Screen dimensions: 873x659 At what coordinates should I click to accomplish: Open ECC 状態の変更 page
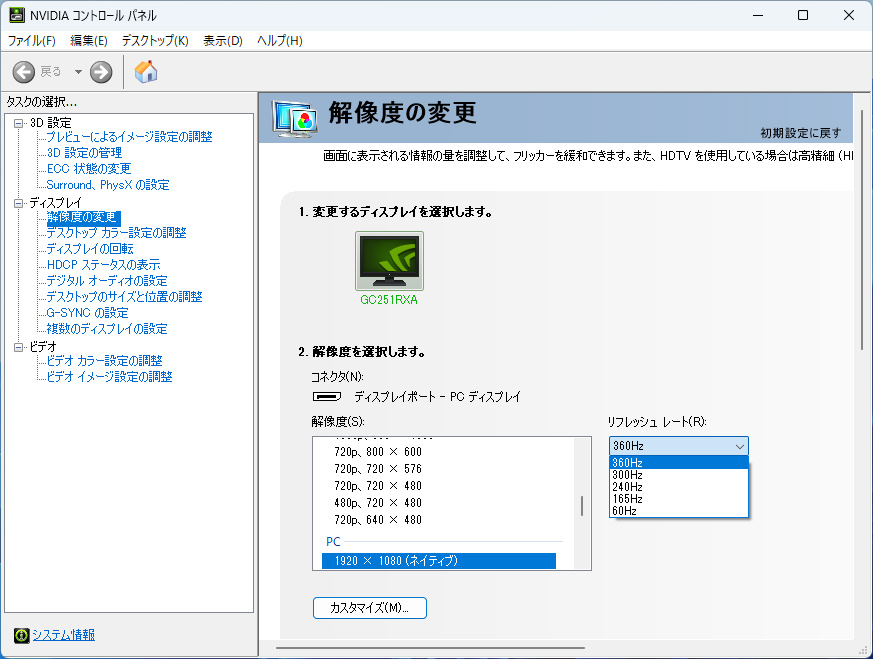tap(89, 169)
